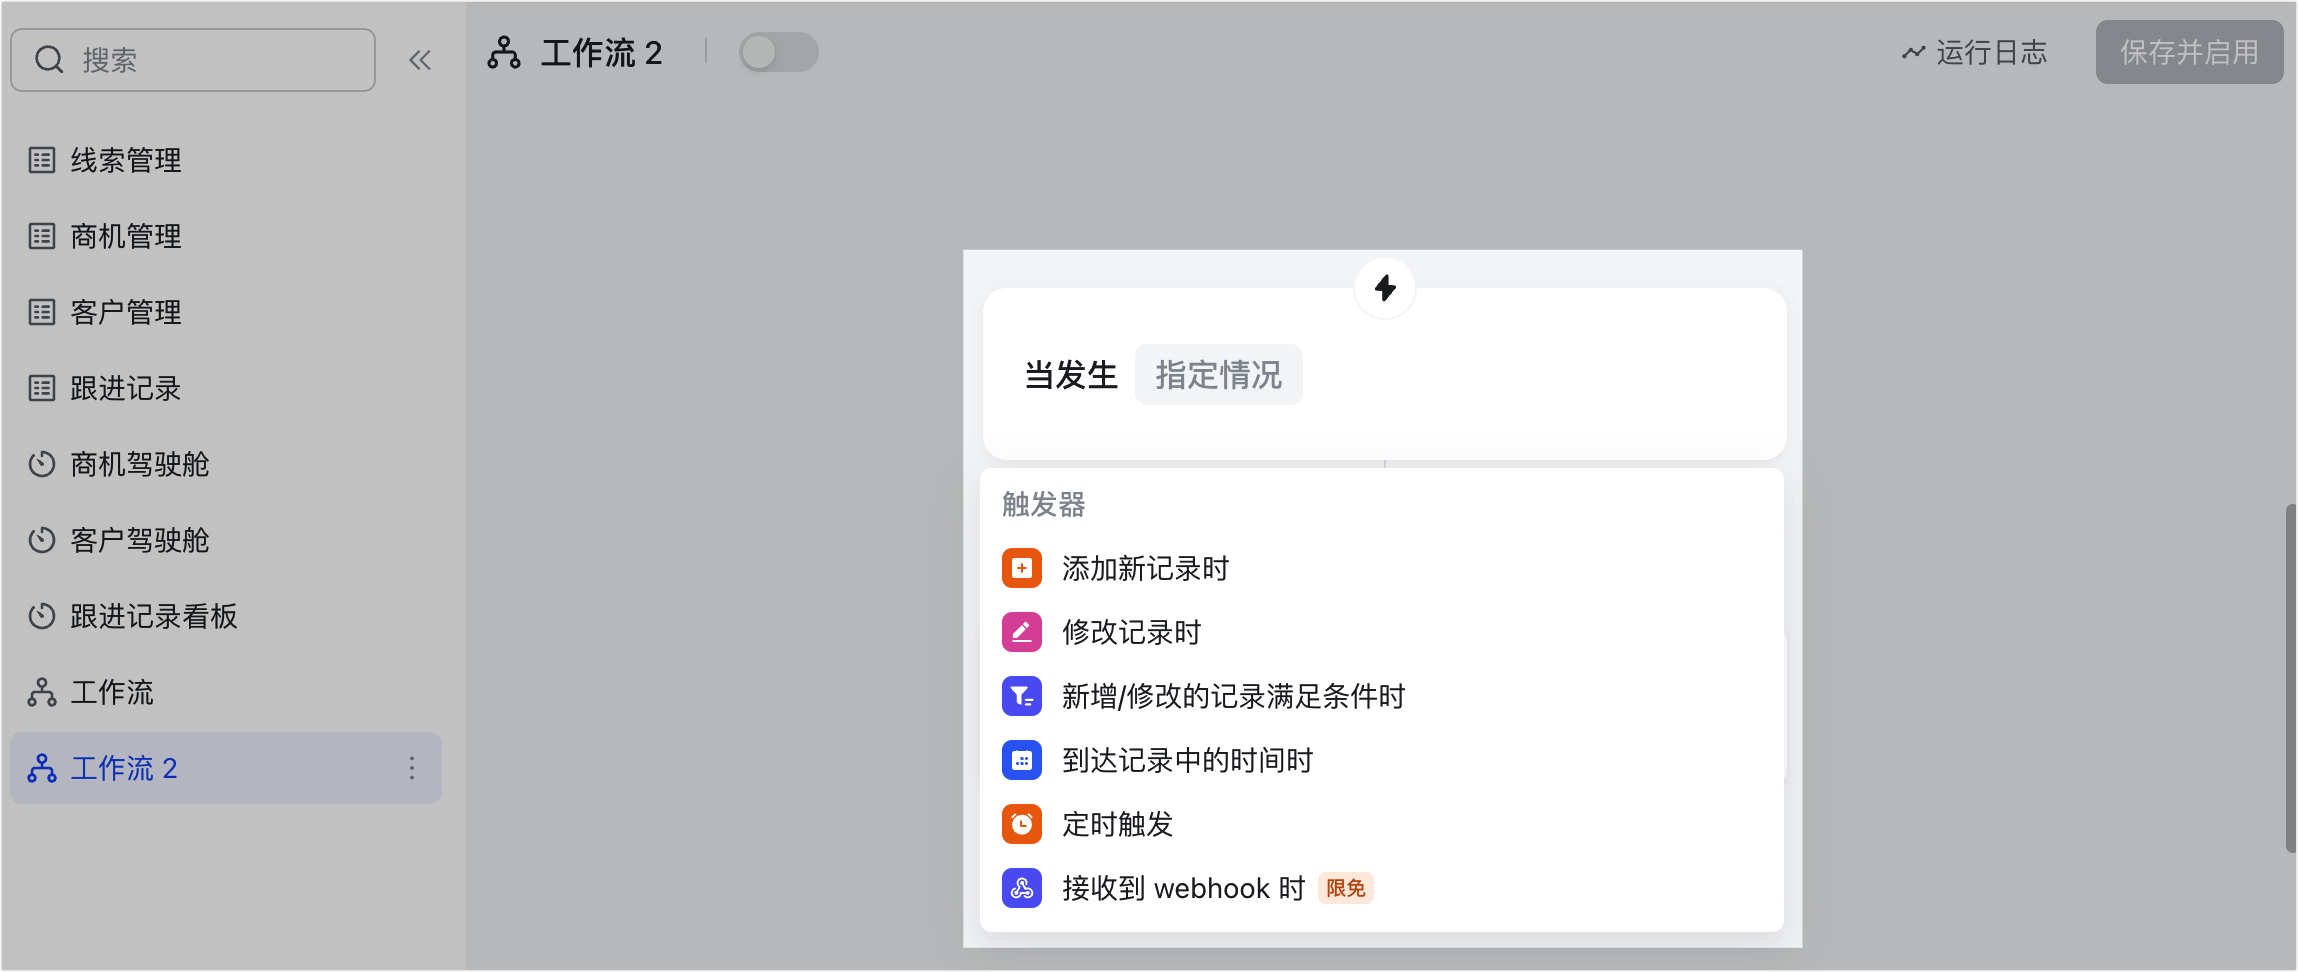Click the pink edit-record trigger icon
Screen dimensions: 2298x972
(1021, 632)
